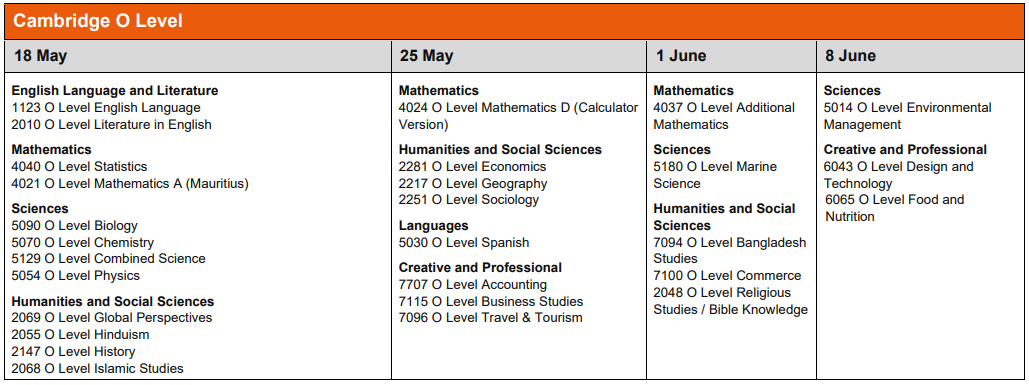Click 2068 O Level Islamic Studies

(98, 369)
